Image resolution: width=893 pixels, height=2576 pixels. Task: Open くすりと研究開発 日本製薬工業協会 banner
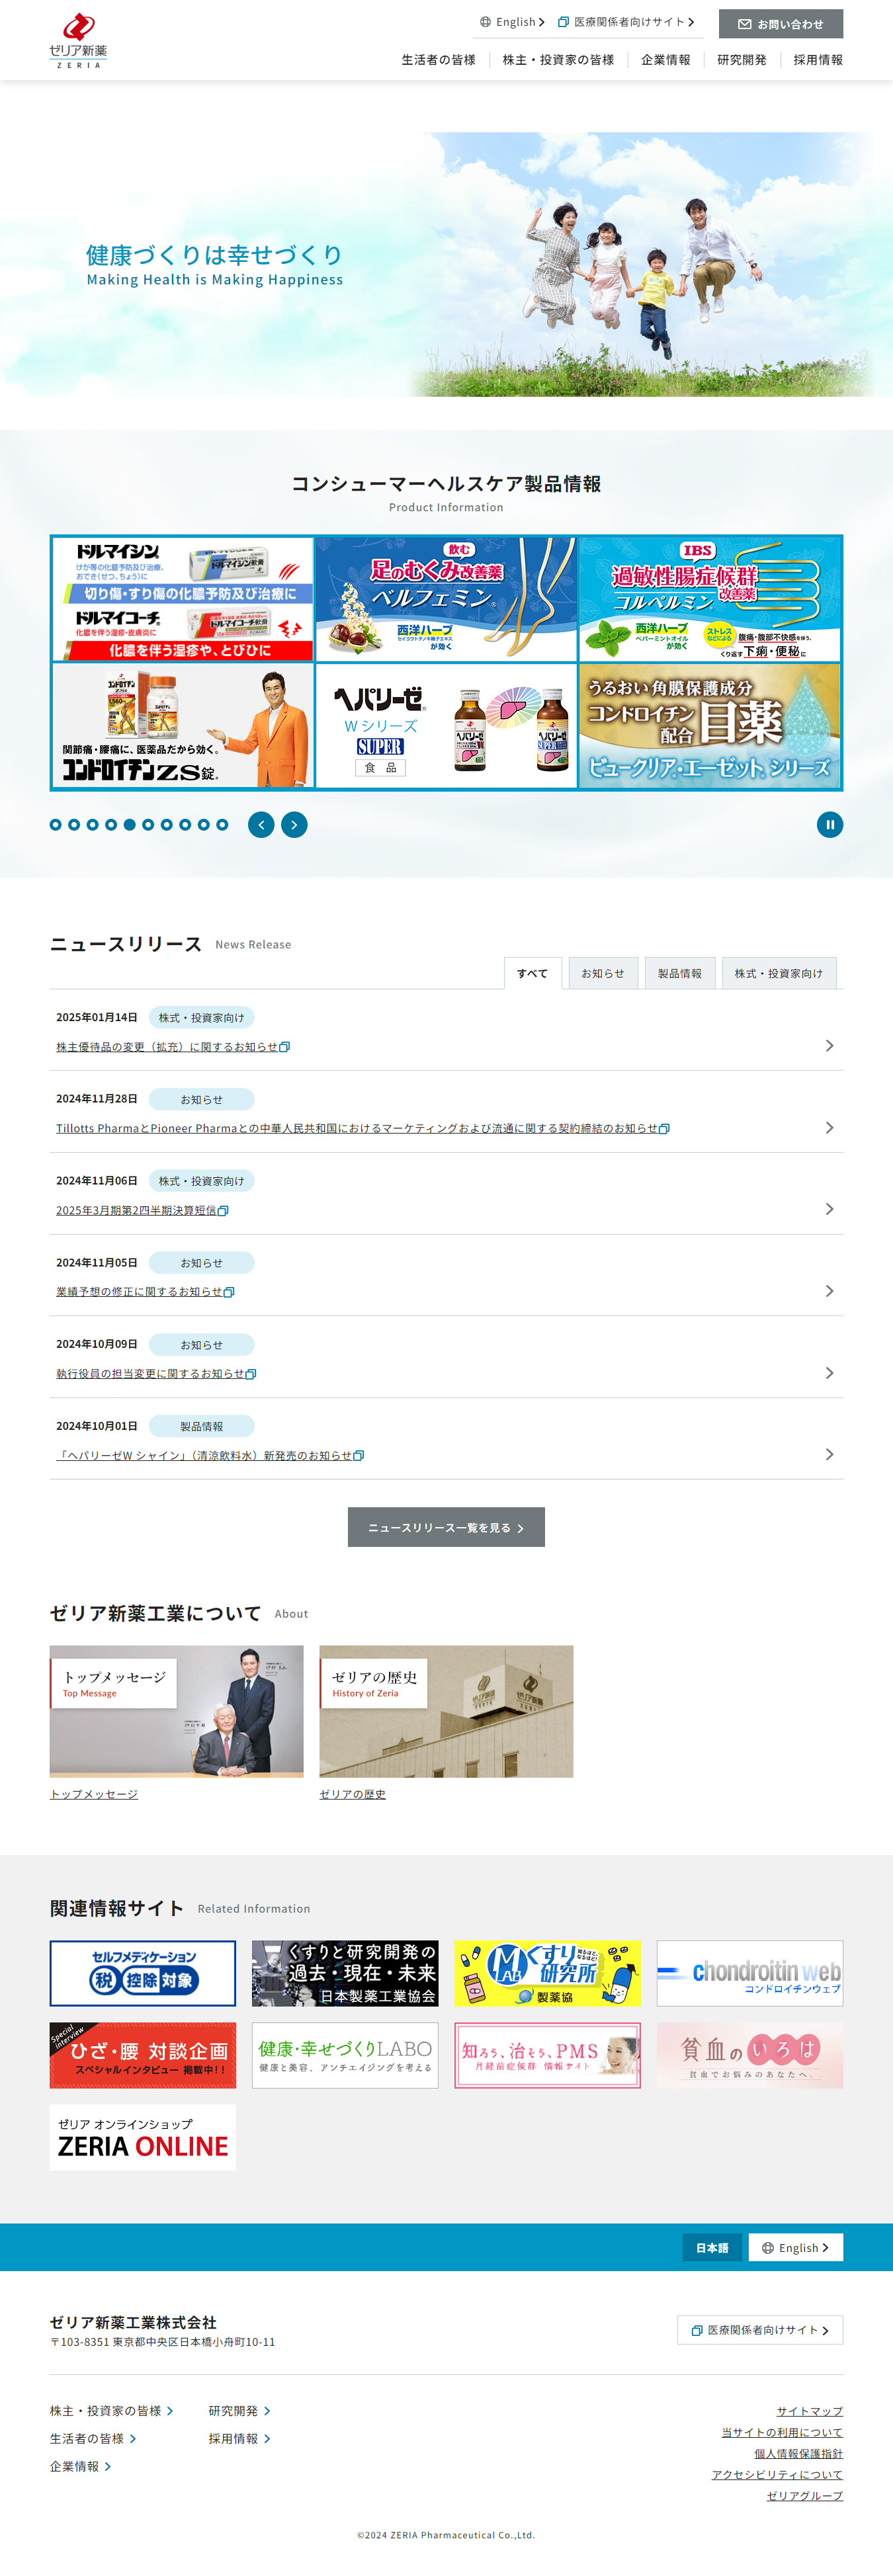click(x=345, y=1973)
